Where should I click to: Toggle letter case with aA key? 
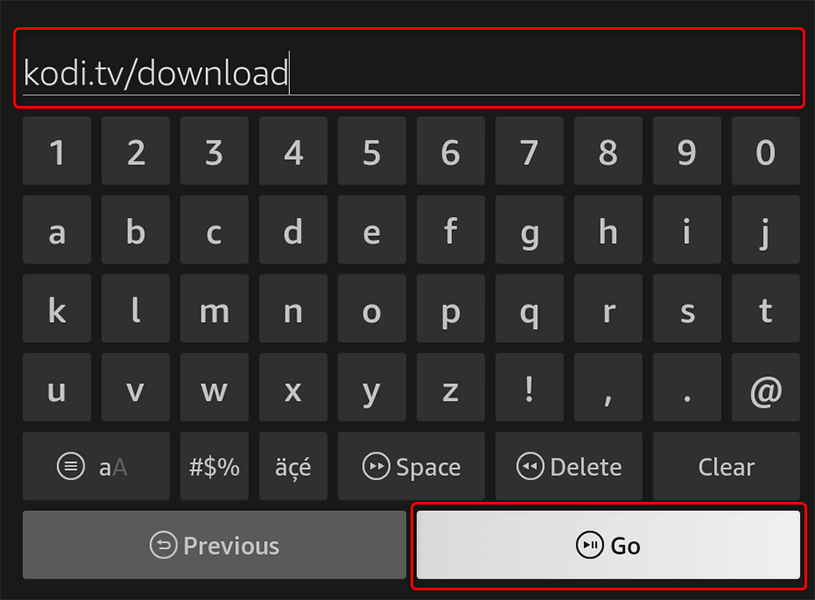[97, 467]
